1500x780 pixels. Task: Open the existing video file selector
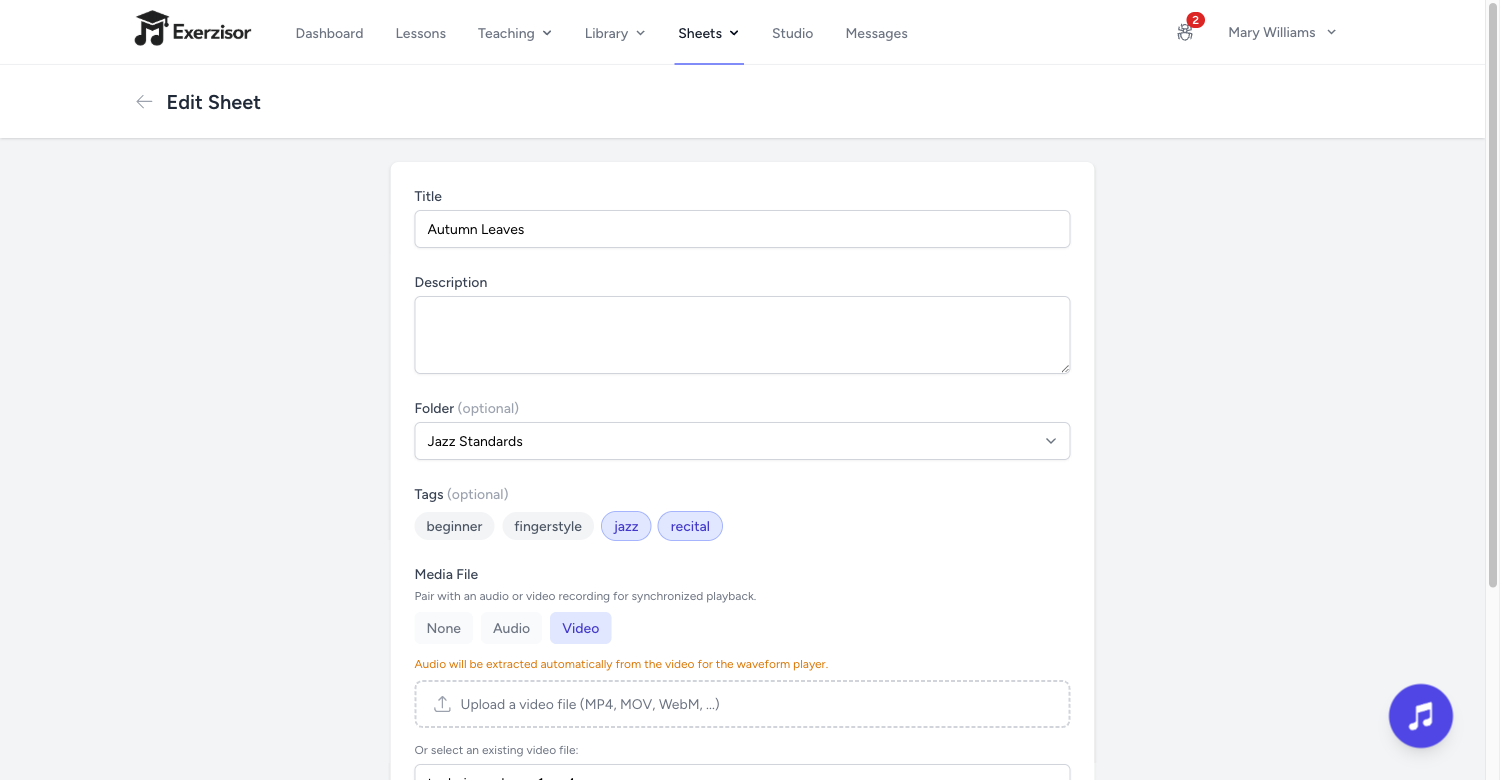pyautogui.click(x=742, y=772)
